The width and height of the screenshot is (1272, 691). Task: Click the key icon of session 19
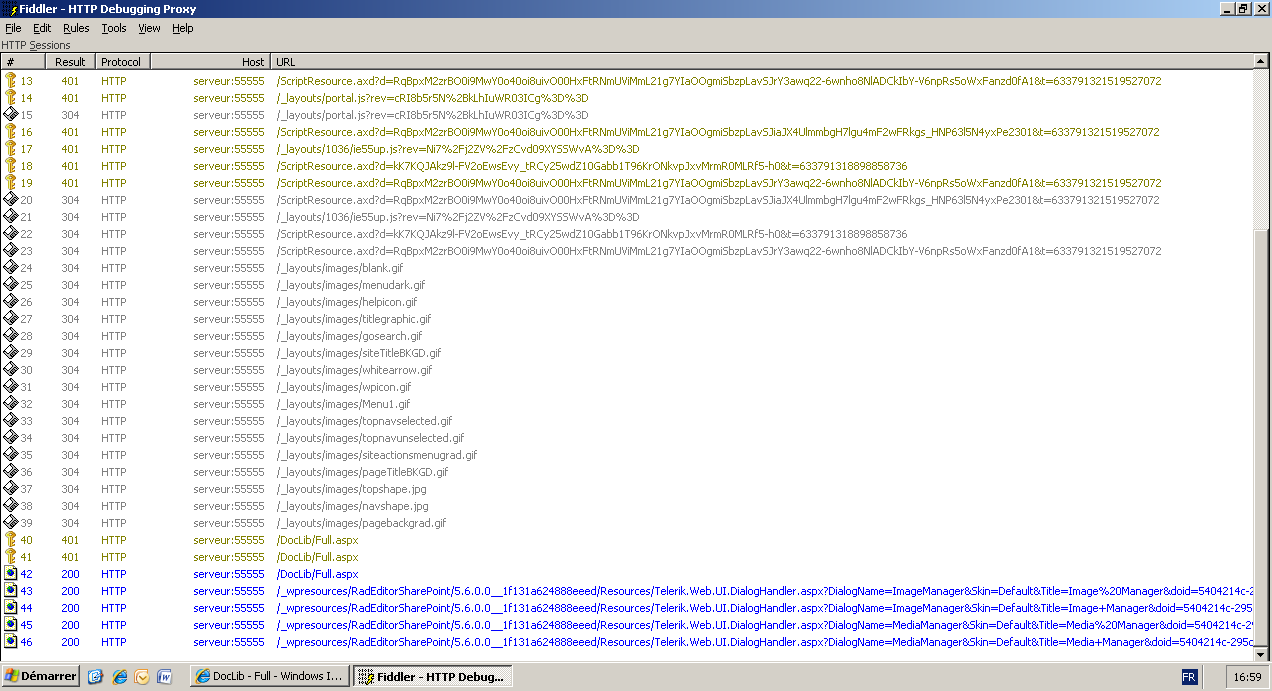(10, 183)
